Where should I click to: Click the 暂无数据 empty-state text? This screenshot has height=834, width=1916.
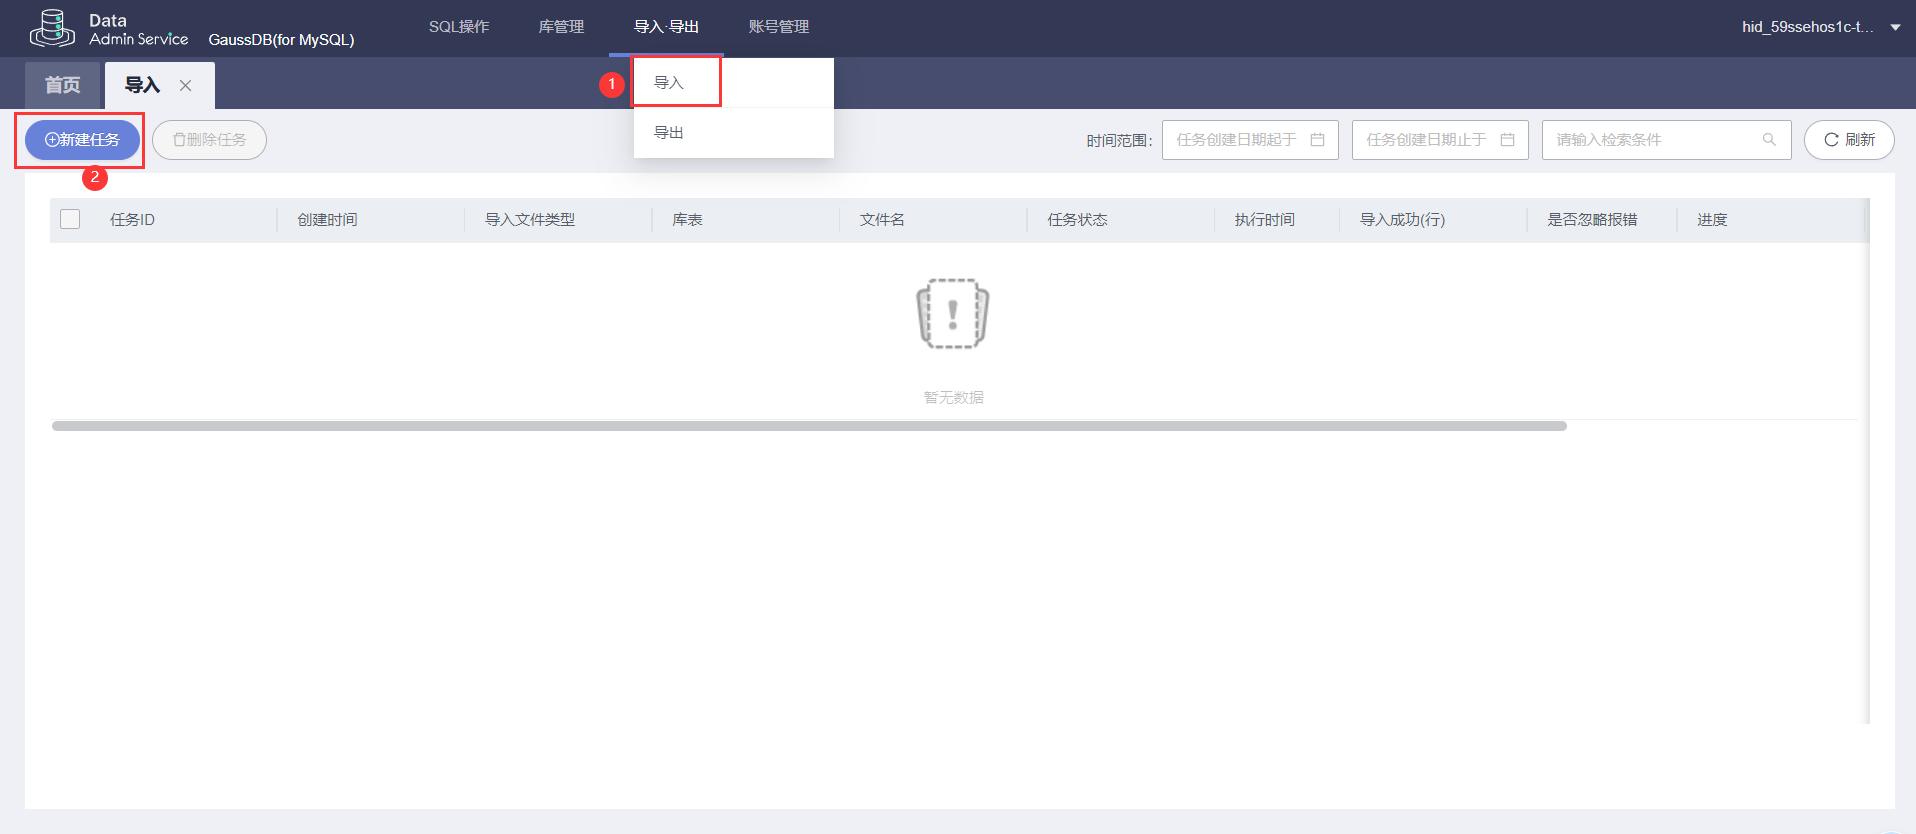[953, 398]
